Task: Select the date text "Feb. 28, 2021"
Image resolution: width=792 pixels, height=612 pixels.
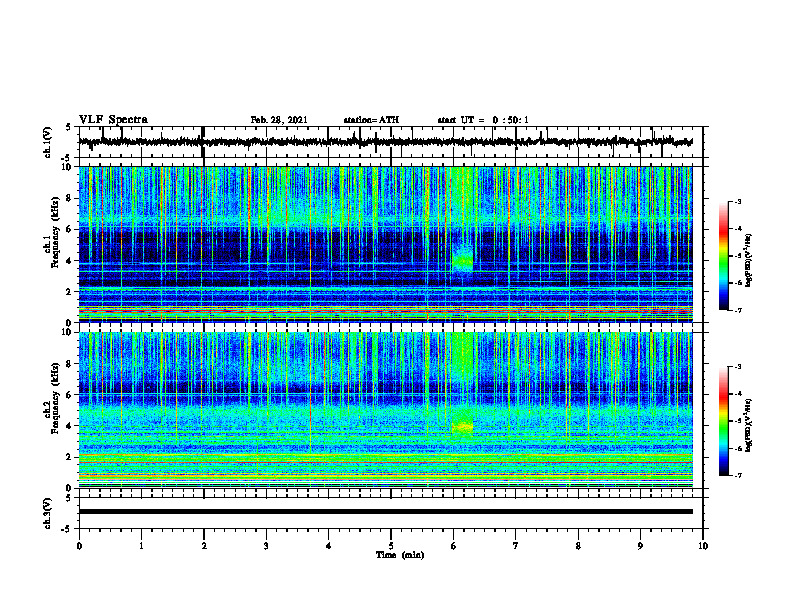Action: [x=279, y=120]
